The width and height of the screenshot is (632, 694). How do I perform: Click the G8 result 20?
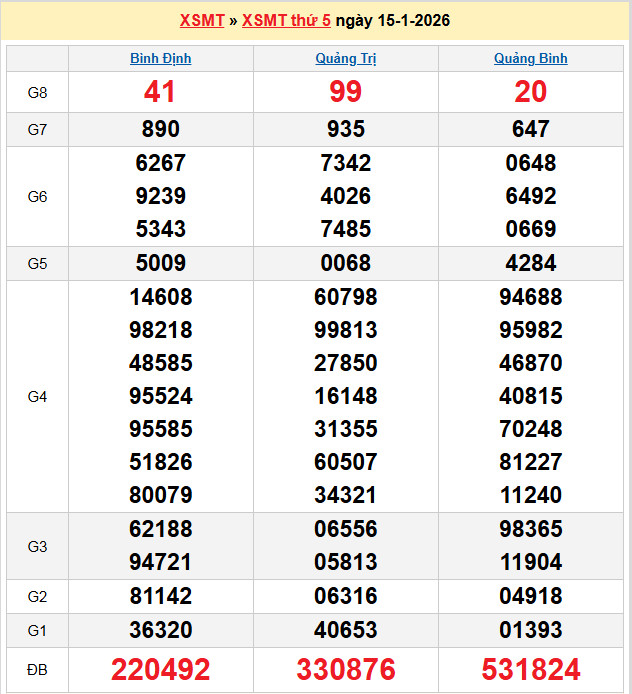pos(530,92)
